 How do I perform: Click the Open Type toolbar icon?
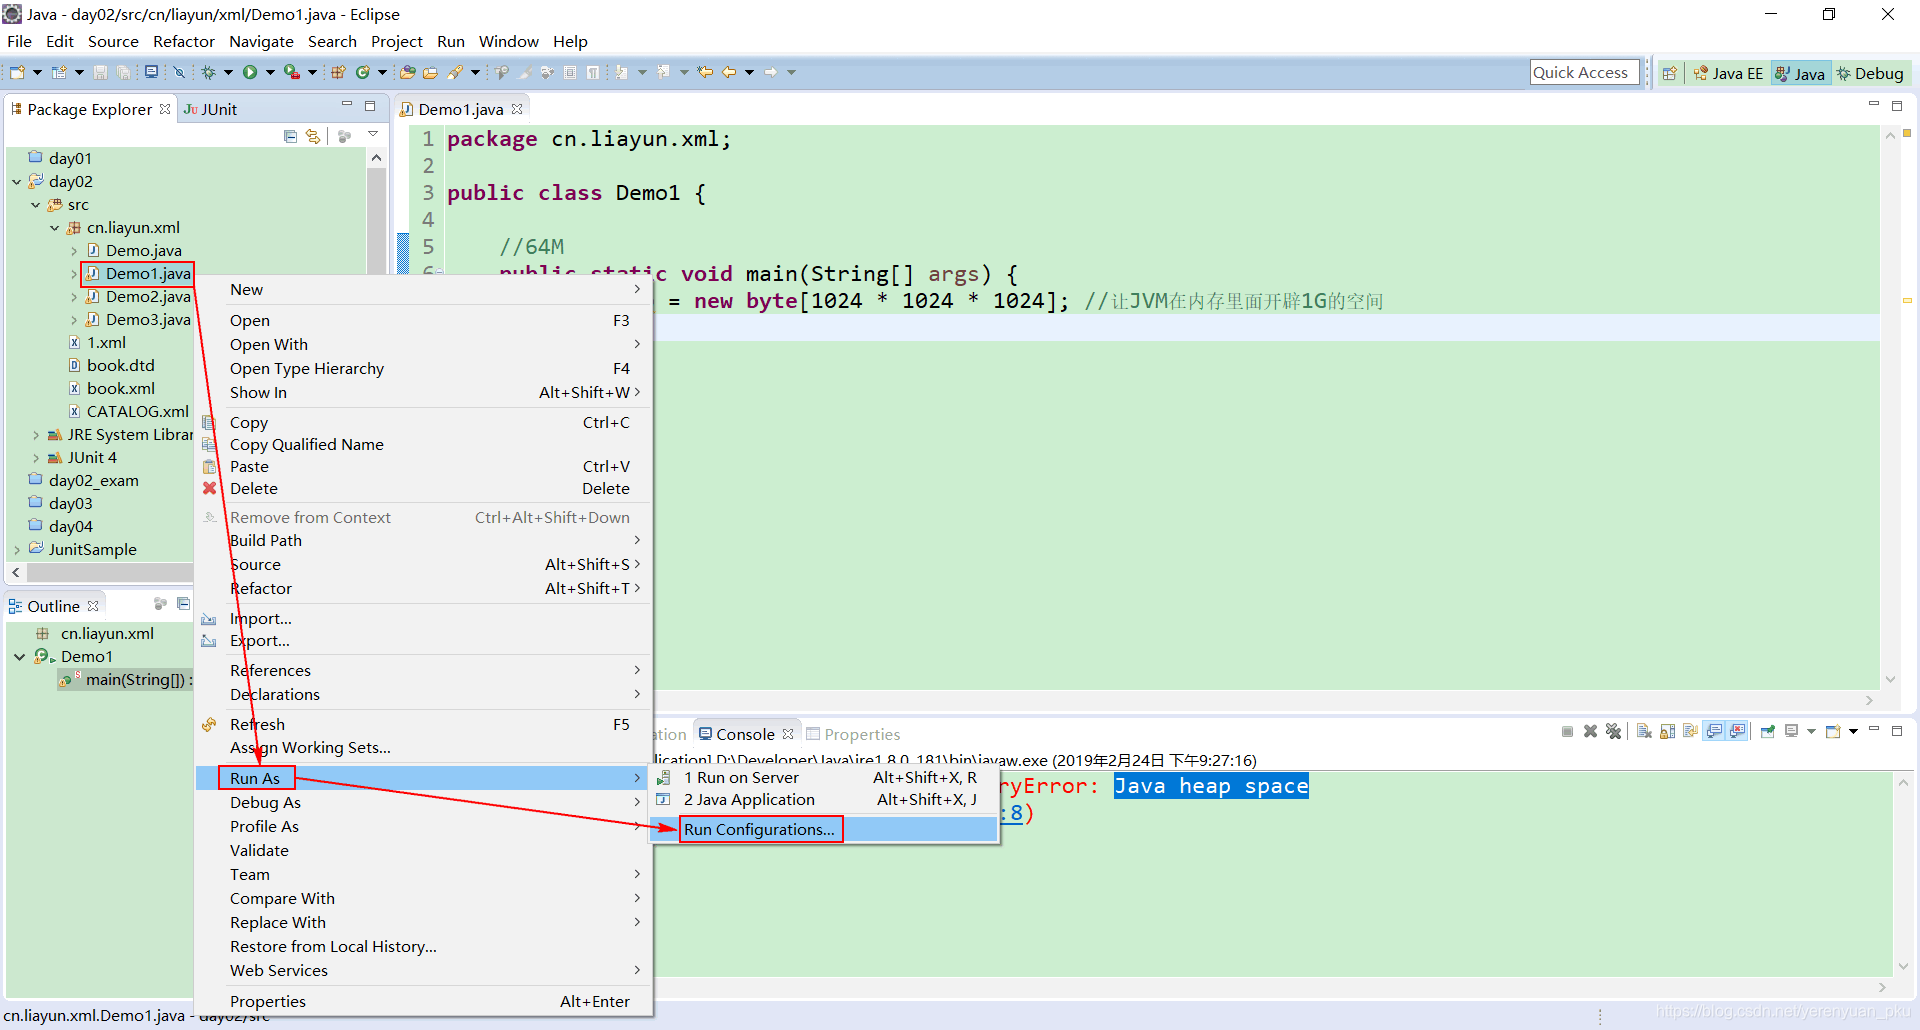[407, 72]
